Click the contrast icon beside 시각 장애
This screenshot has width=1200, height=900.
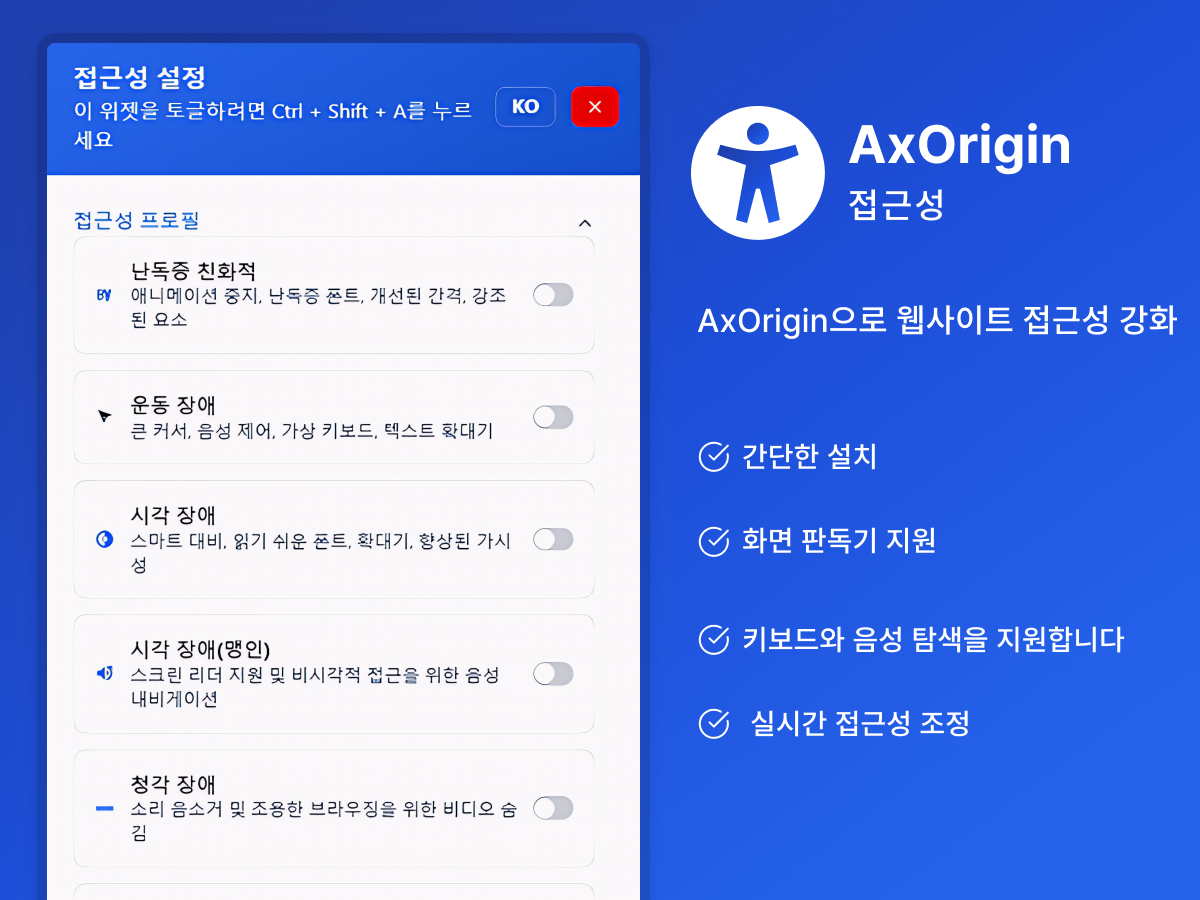click(103, 539)
